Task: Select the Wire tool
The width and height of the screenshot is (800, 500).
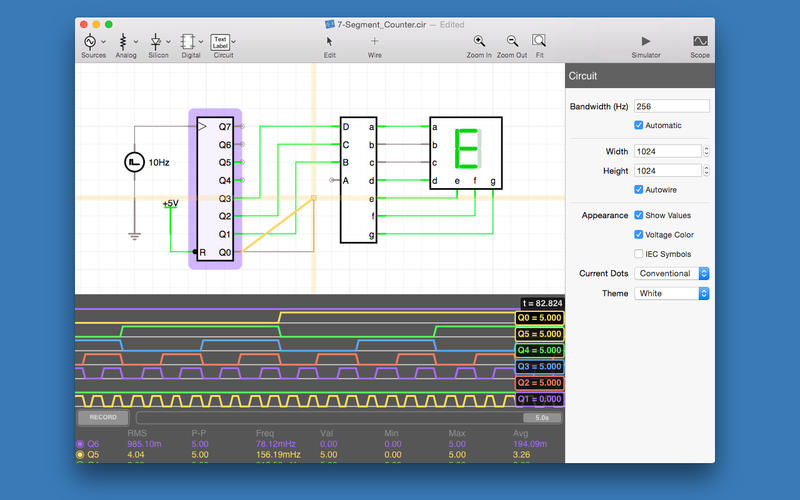Action: click(374, 41)
